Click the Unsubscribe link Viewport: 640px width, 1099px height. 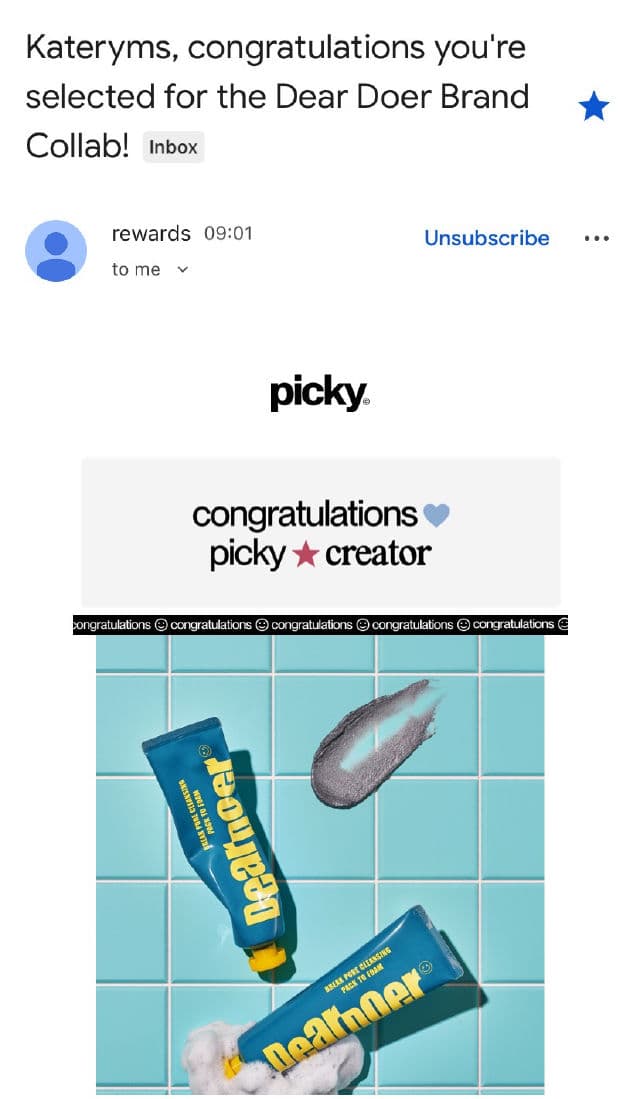click(486, 238)
